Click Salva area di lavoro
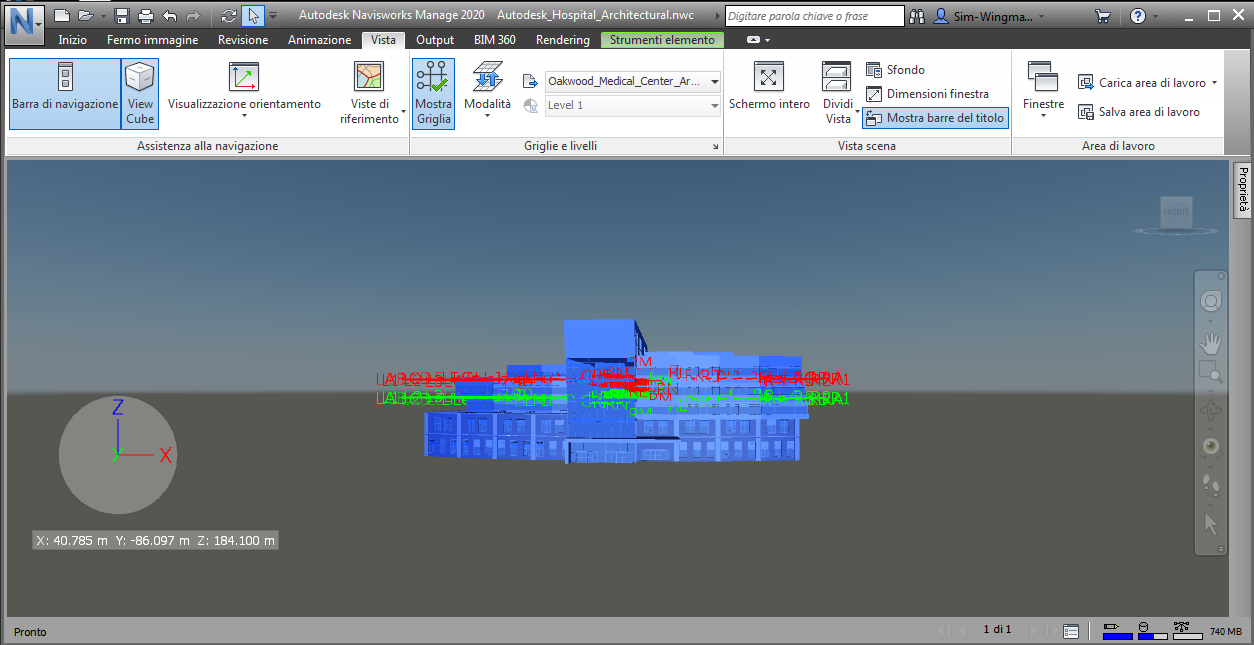Image resolution: width=1254 pixels, height=645 pixels. pyautogui.click(x=1139, y=112)
